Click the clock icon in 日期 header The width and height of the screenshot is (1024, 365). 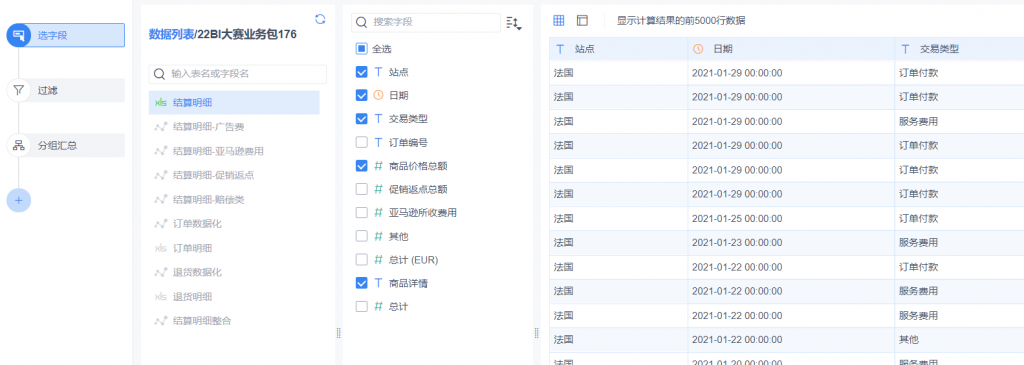(x=698, y=49)
